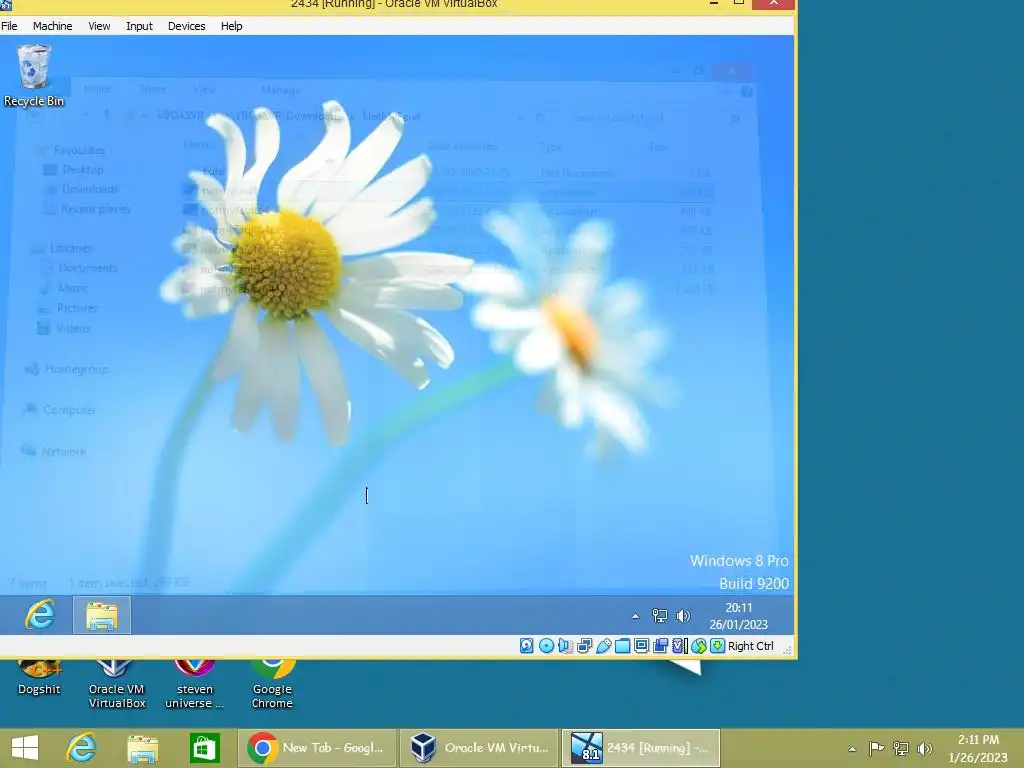Click host volume speaker icon
Image resolution: width=1024 pixels, height=768 pixels.
pos(925,748)
